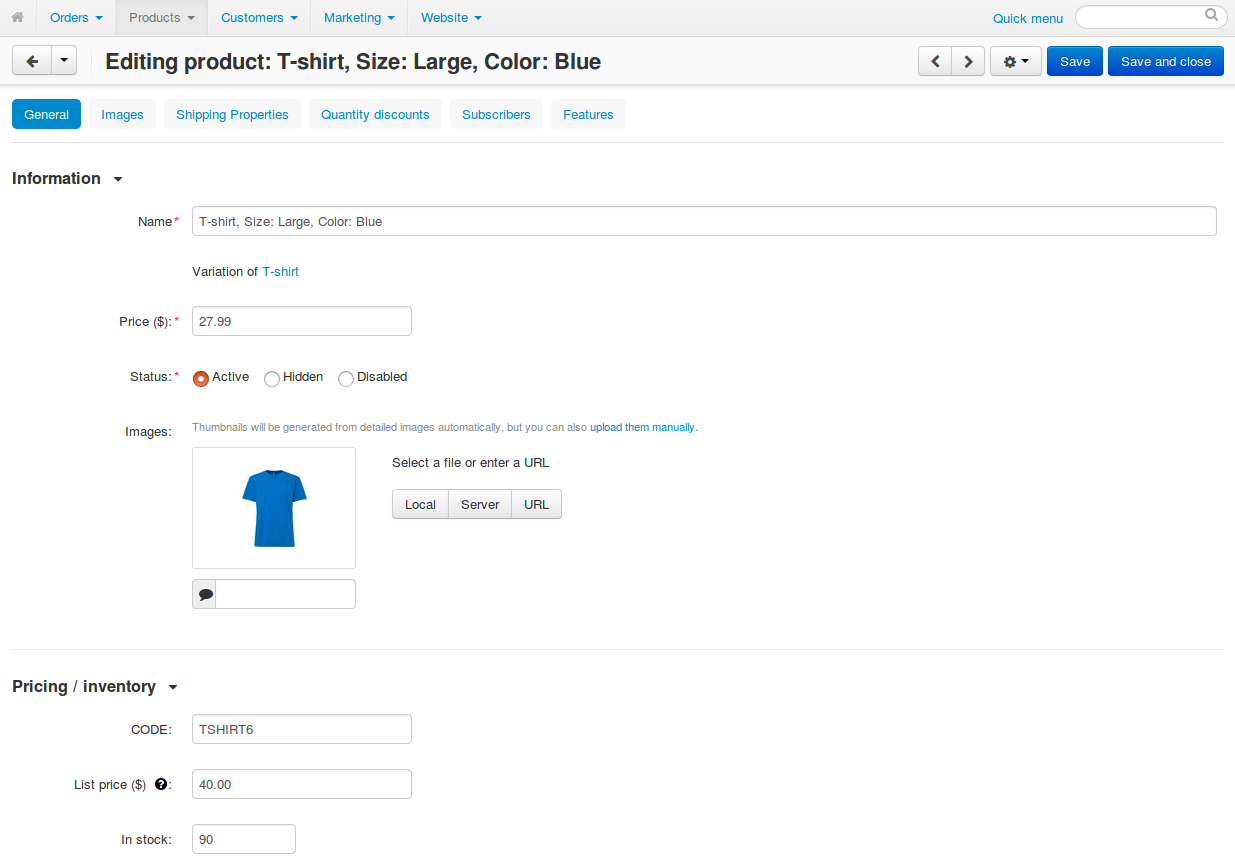This screenshot has width=1235, height=865.
Task: Select the Disabled status radio
Action: [x=346, y=378]
